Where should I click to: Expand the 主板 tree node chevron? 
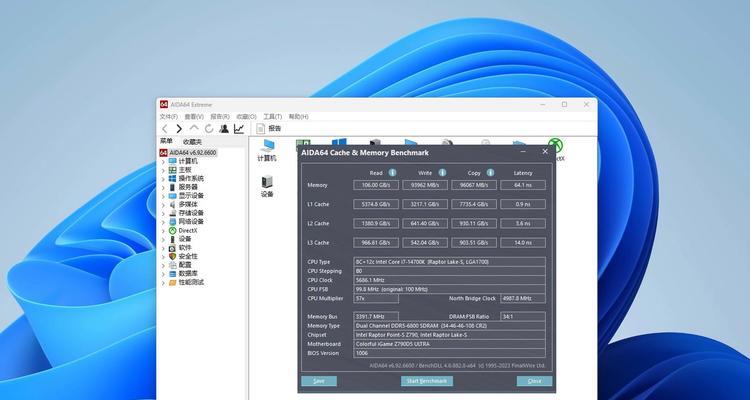tap(163, 170)
